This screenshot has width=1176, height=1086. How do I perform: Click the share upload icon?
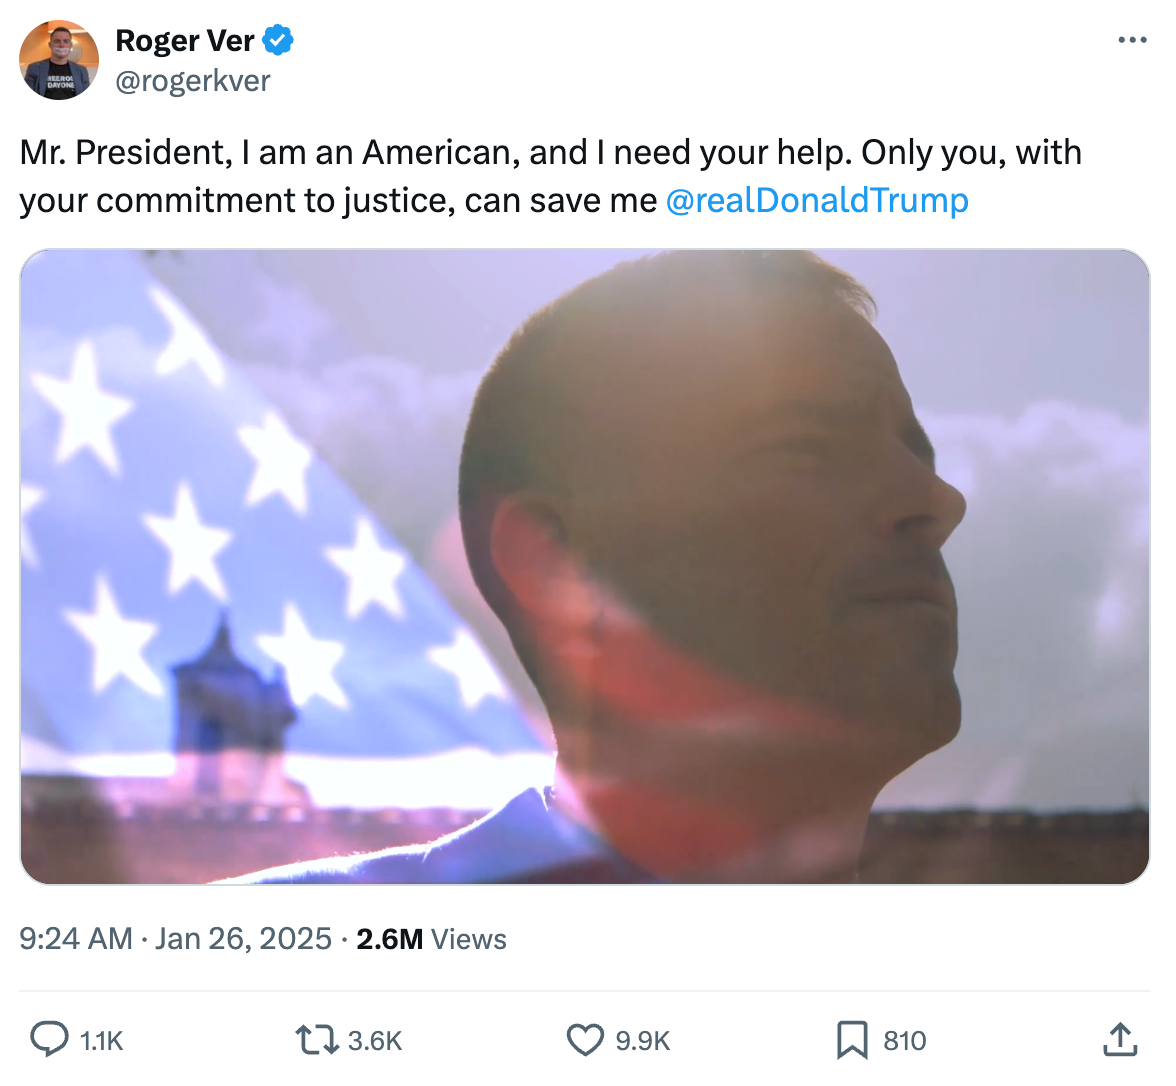pyautogui.click(x=1120, y=1040)
